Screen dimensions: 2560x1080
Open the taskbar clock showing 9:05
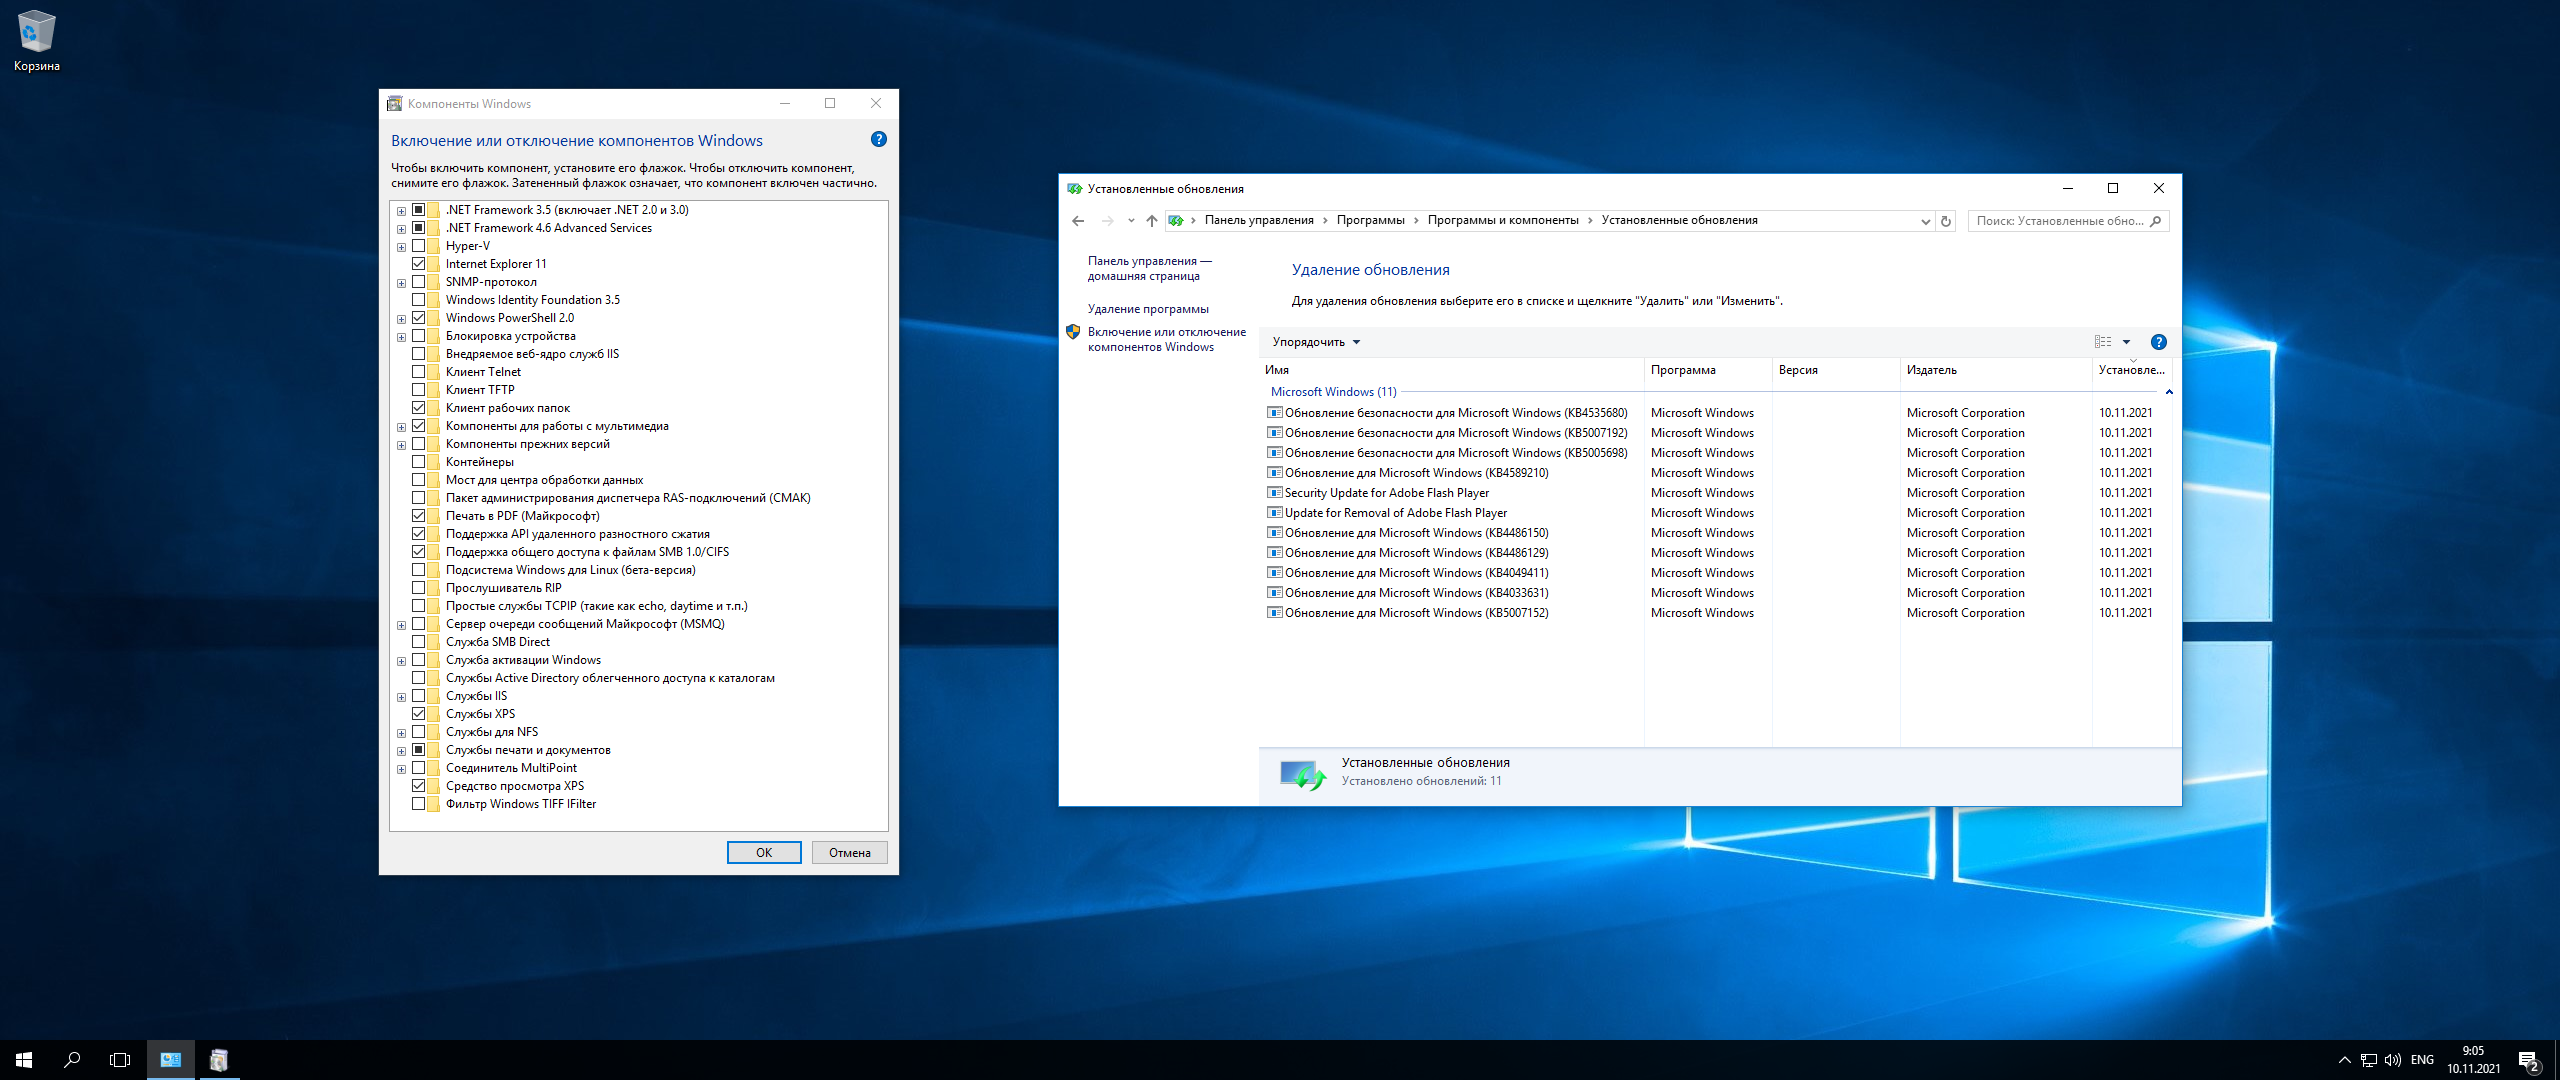click(2473, 1060)
